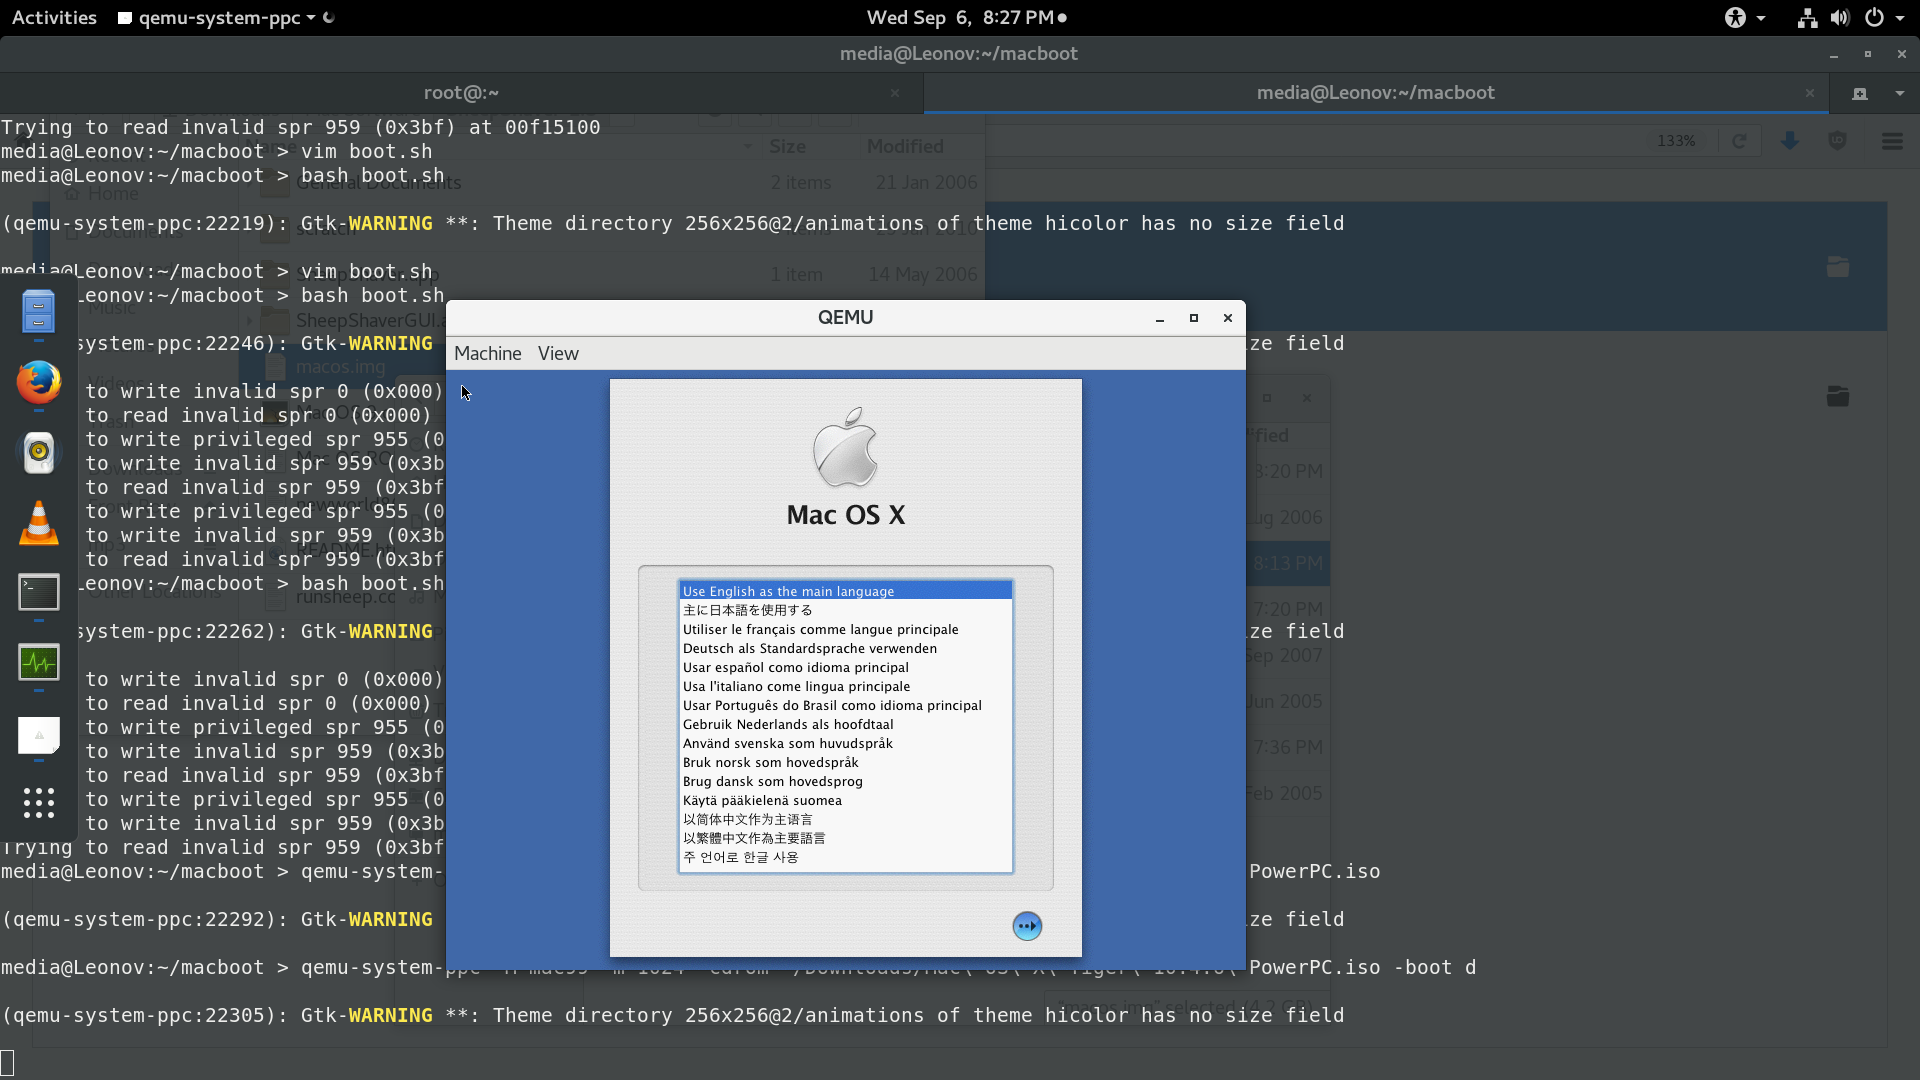Image resolution: width=1920 pixels, height=1080 pixels.
Task: Select Gebruik Nederlands als hoofdtaal
Action: [845, 724]
